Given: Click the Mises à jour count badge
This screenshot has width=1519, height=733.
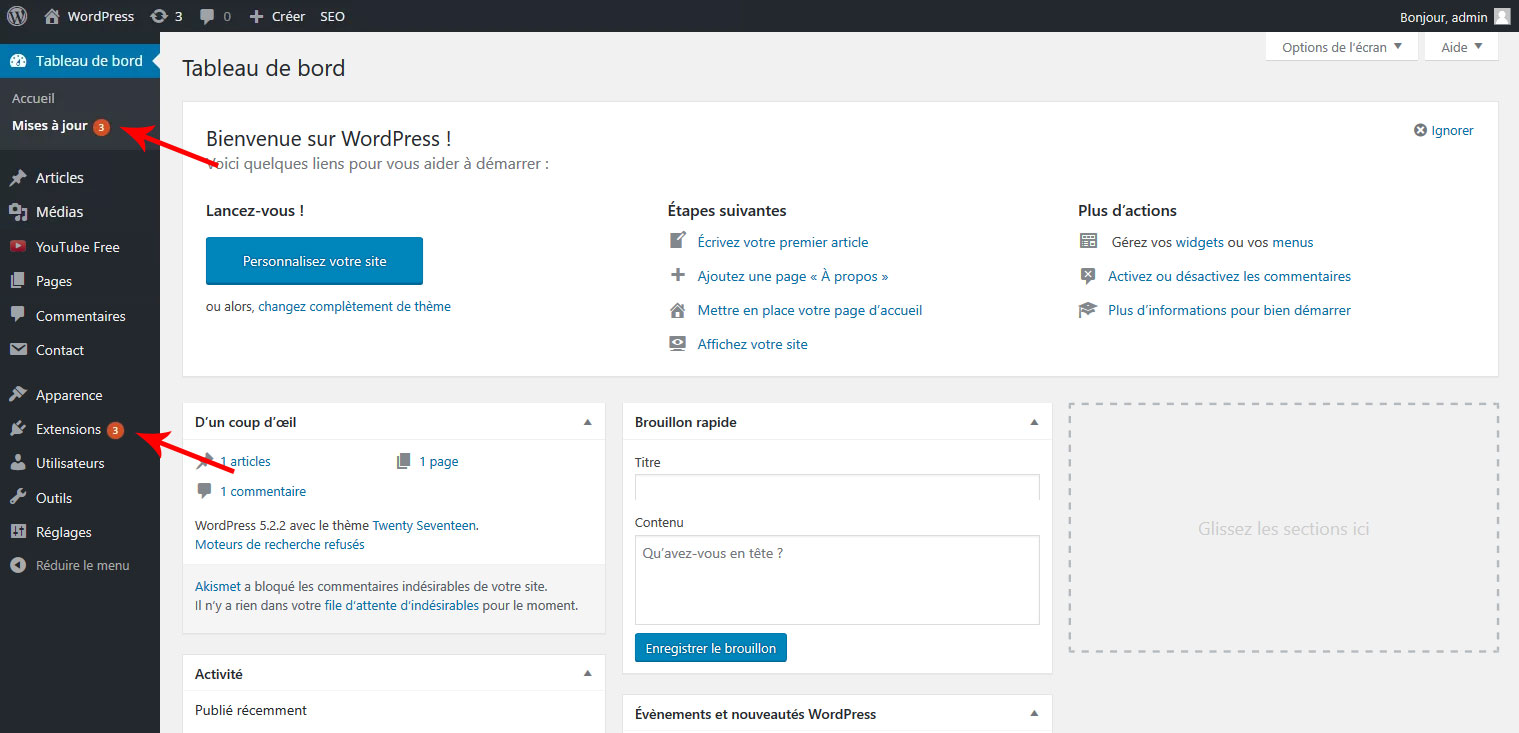Looking at the screenshot, I should pos(101,127).
